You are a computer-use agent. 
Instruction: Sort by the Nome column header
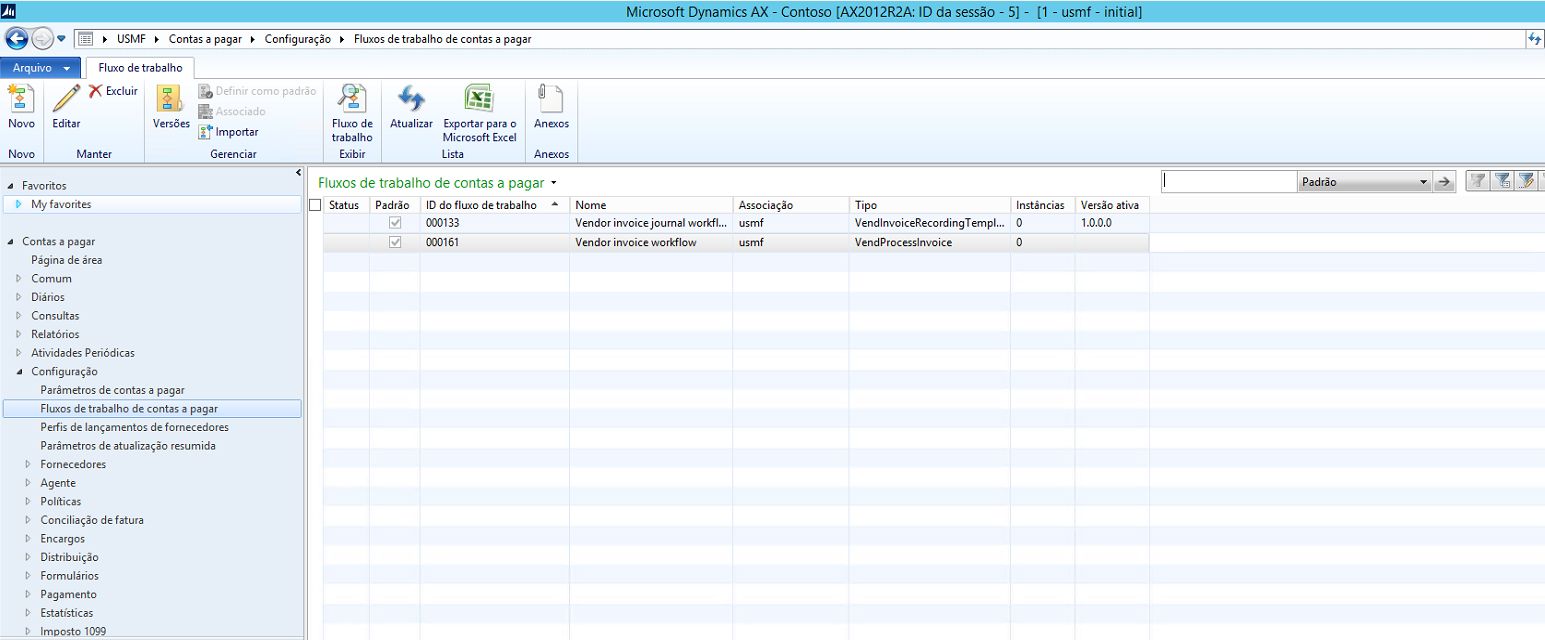tap(651, 205)
